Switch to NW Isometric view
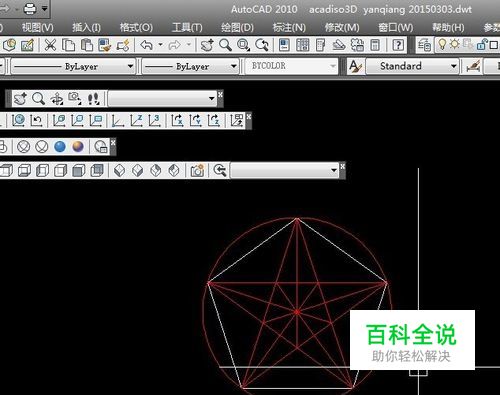Image resolution: width=500 pixels, height=395 pixels. point(174,171)
